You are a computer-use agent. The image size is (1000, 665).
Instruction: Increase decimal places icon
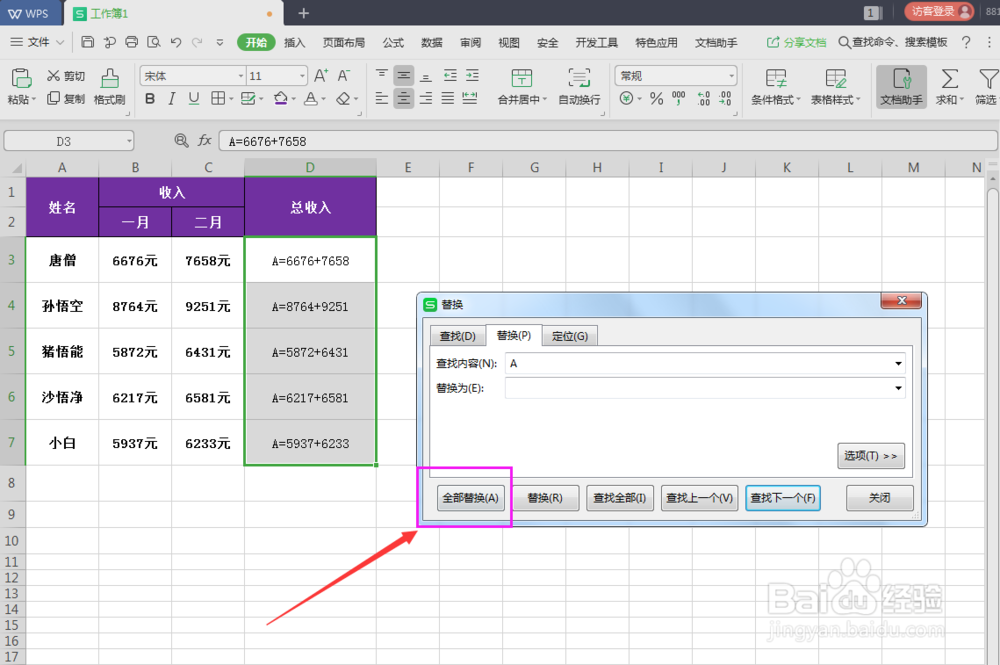pos(703,98)
